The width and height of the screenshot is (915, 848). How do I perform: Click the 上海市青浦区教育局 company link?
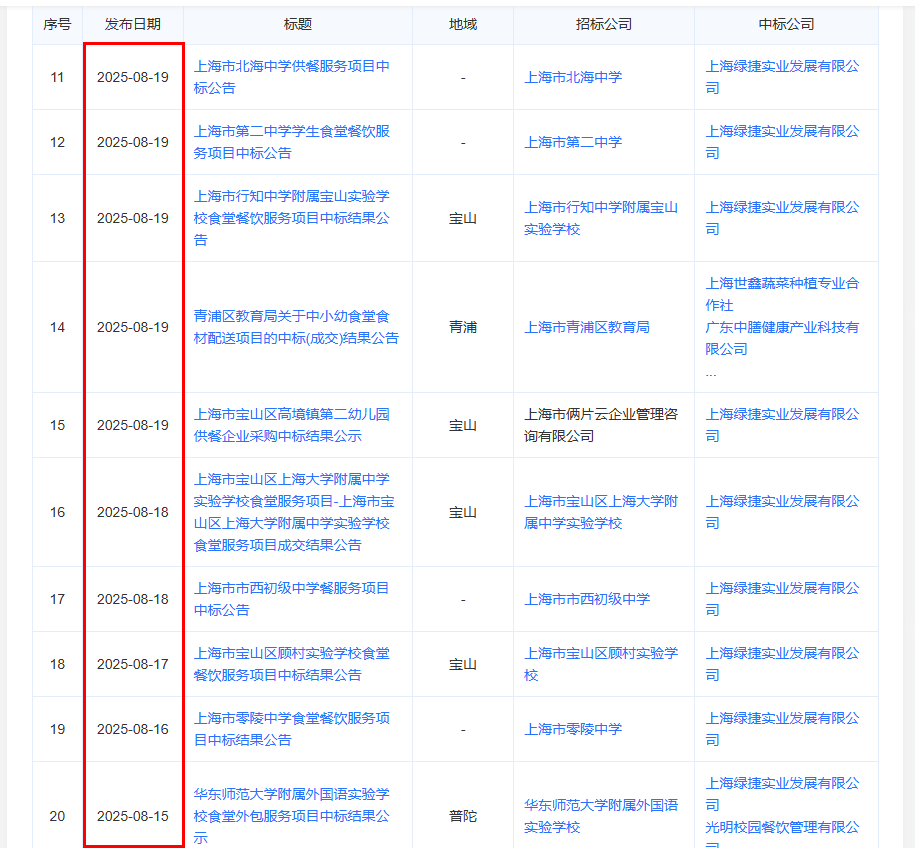[587, 327]
